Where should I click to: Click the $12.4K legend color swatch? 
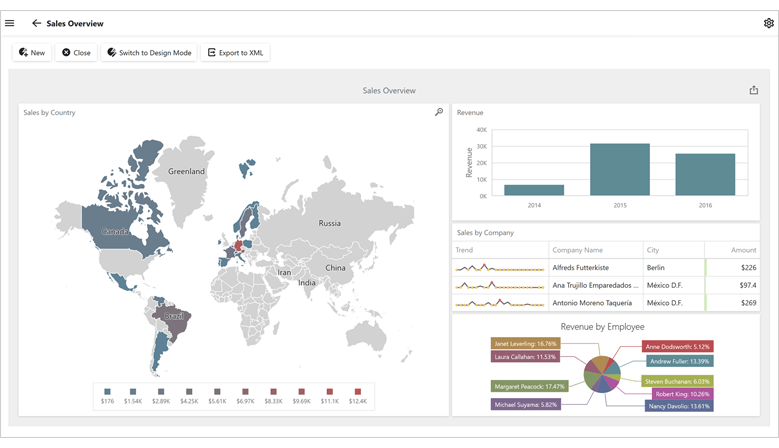[x=358, y=391]
